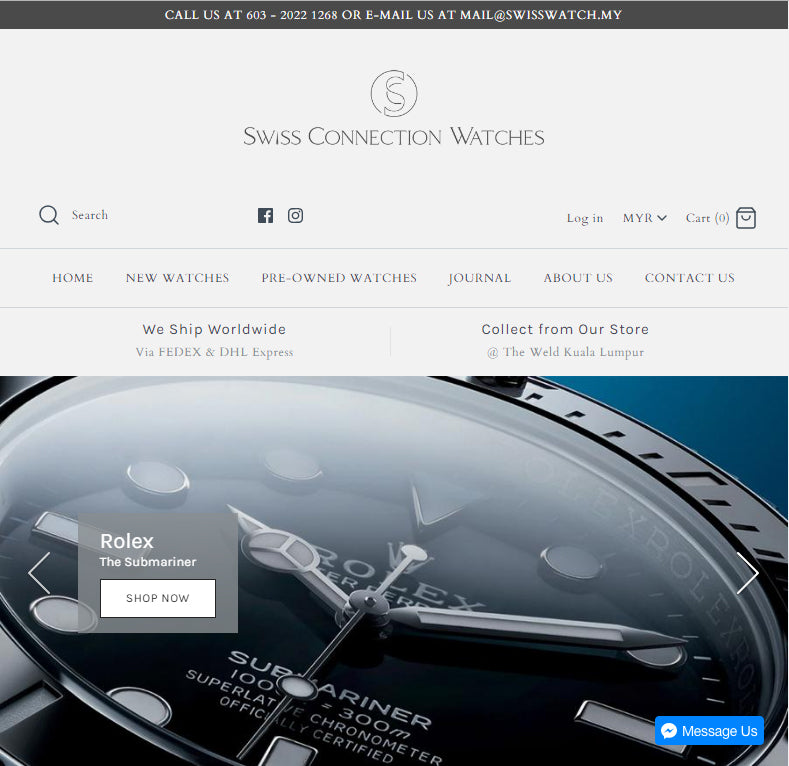Open Messenger chat via Message Us
The width and height of the screenshot is (789, 766).
(x=709, y=730)
